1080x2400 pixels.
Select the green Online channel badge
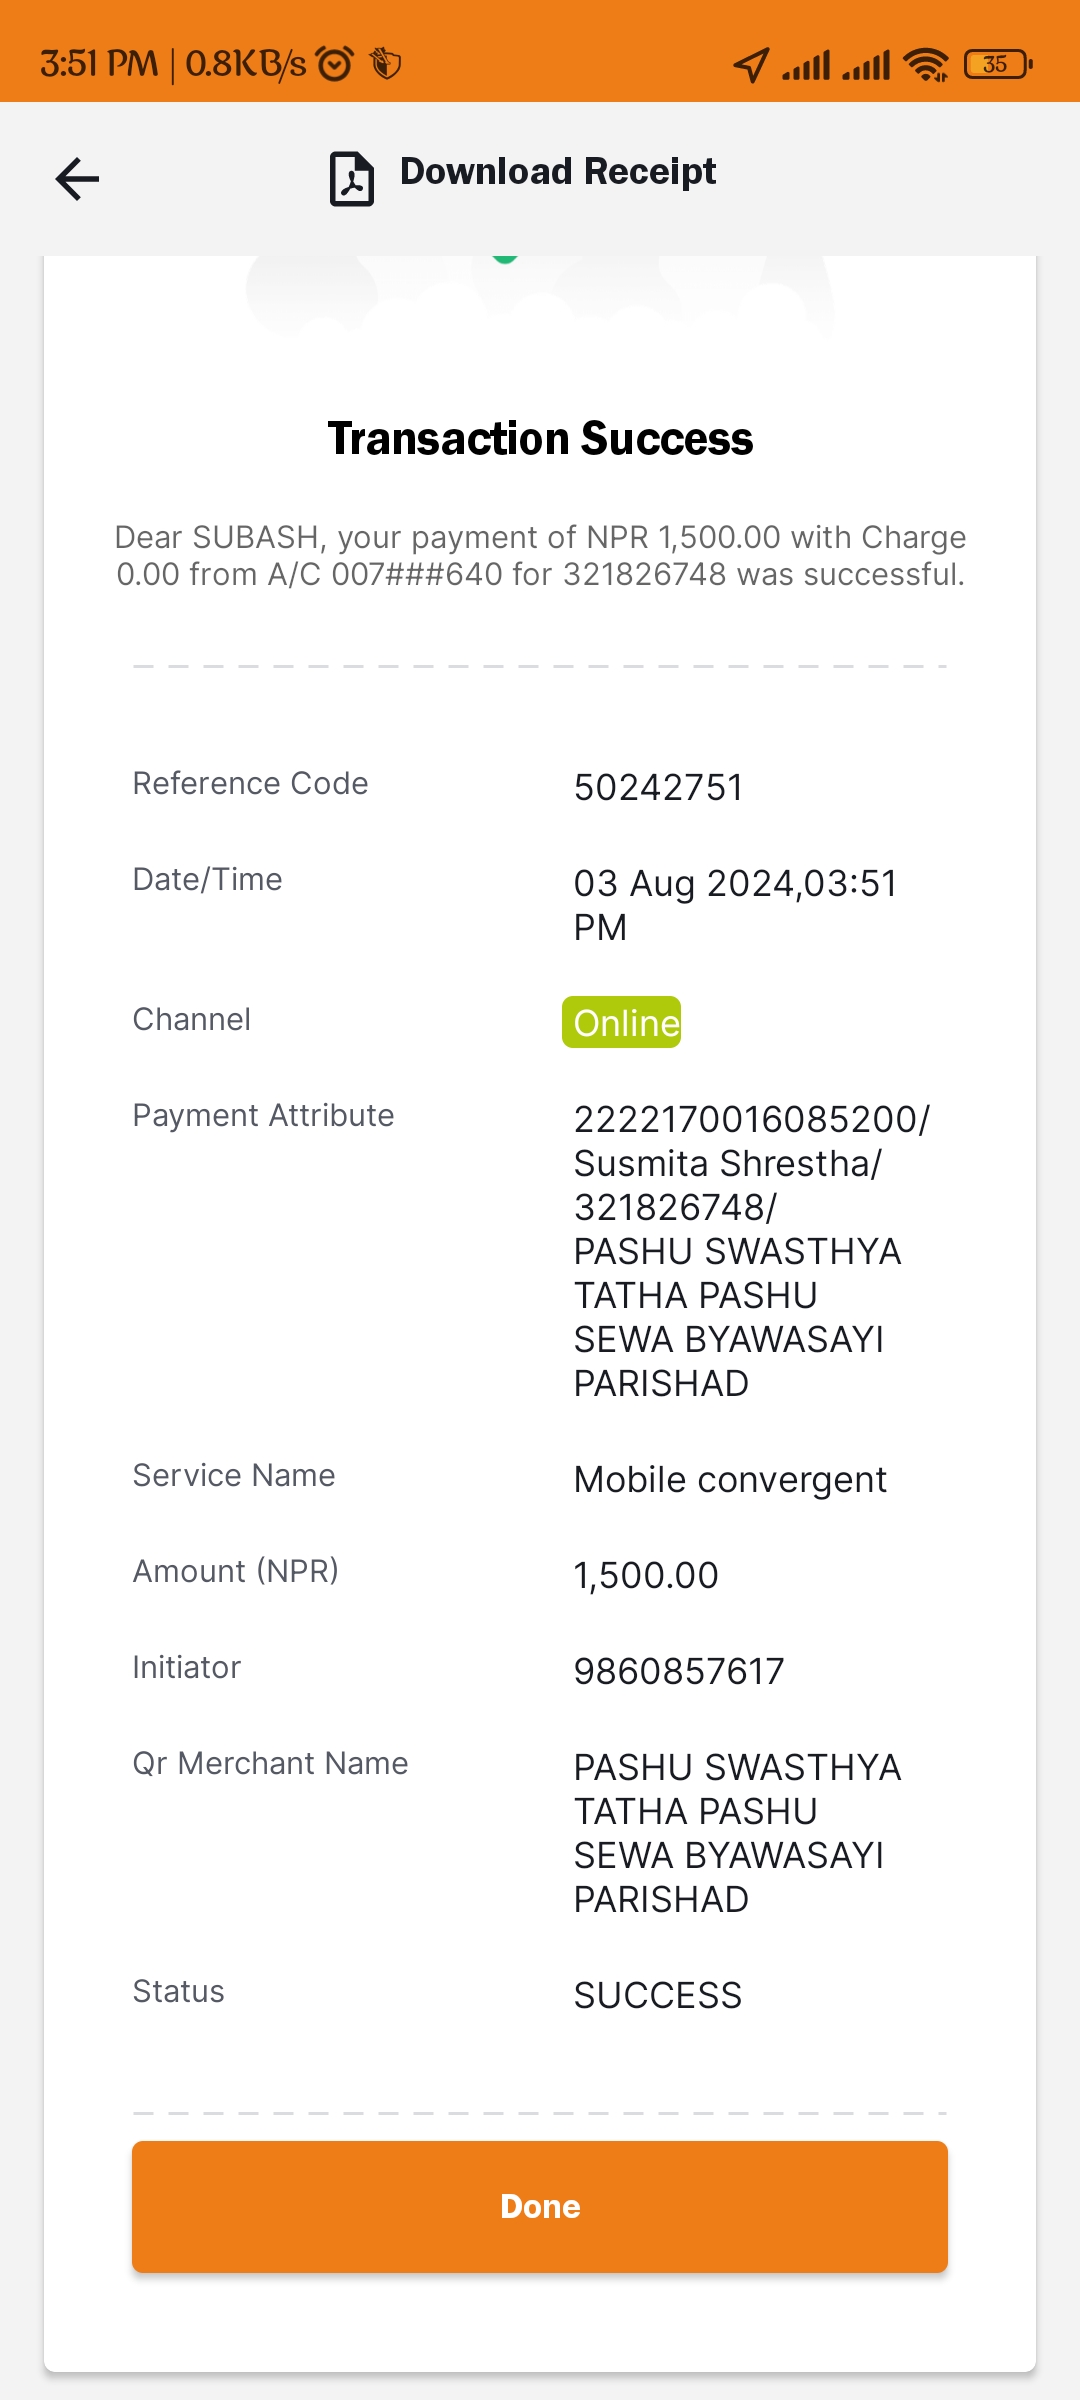point(622,1022)
